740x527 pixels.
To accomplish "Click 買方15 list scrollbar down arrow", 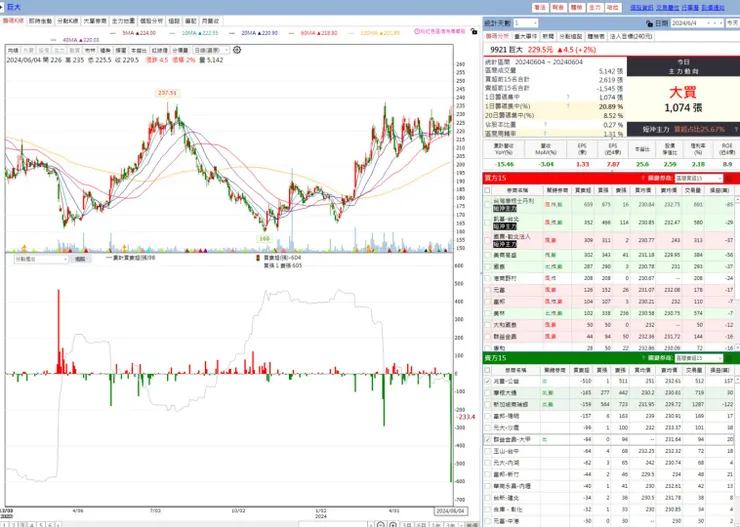I will tap(736, 348).
